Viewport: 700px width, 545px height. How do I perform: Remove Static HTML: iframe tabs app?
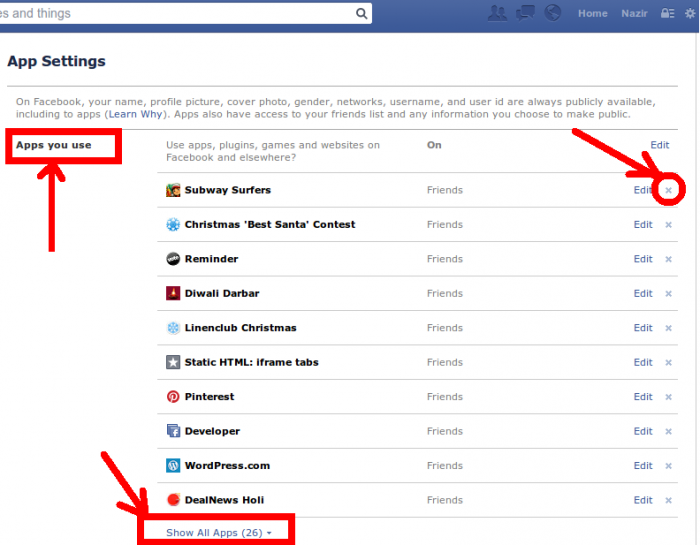[x=668, y=362]
